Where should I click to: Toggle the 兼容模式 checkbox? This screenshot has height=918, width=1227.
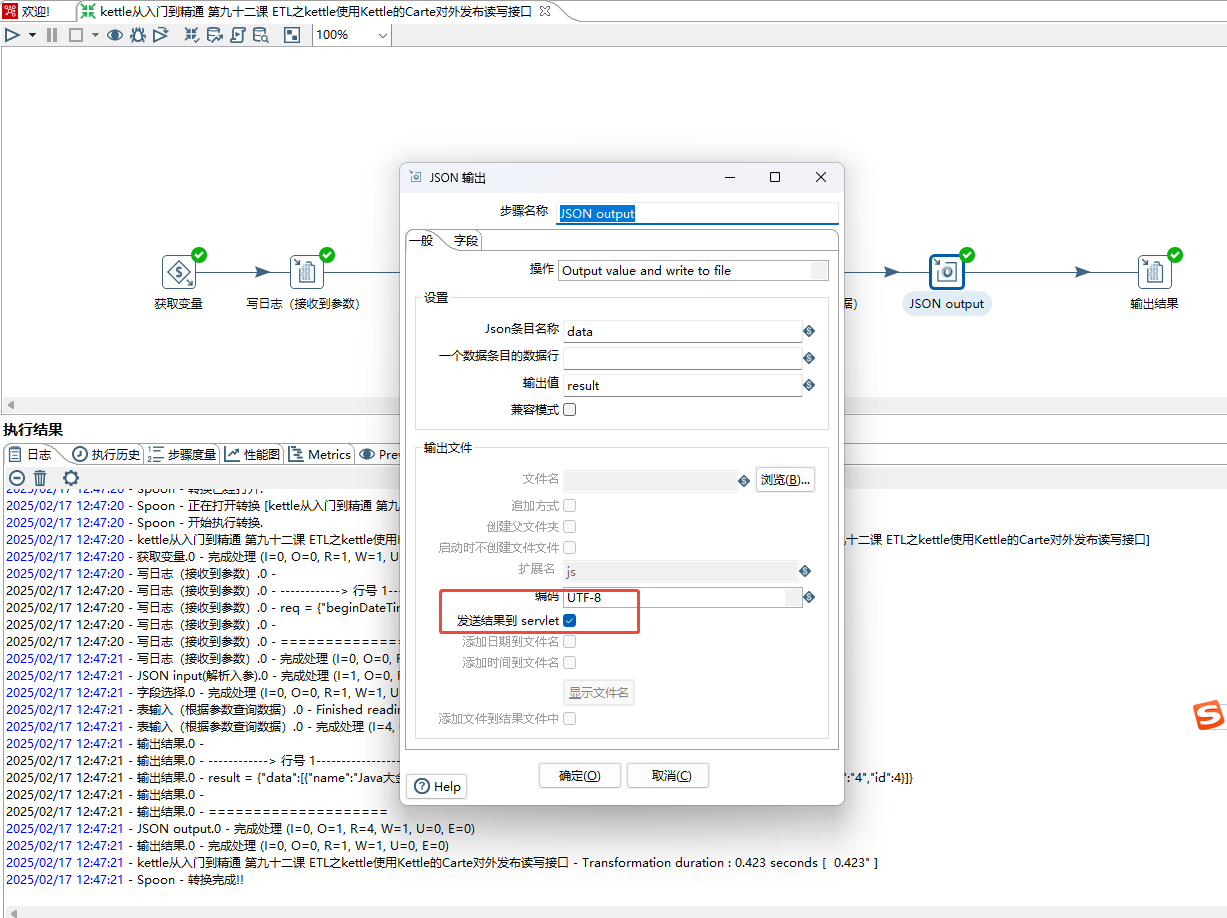570,409
